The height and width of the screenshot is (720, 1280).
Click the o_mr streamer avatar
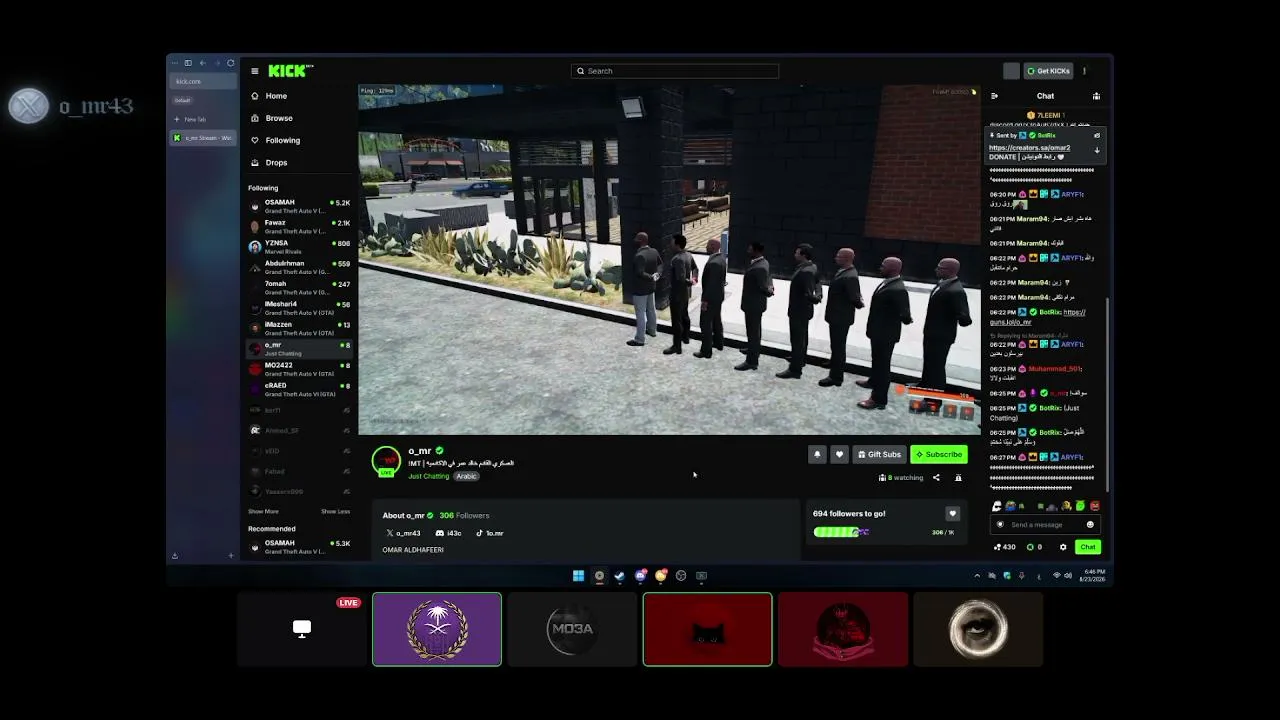pos(386,461)
